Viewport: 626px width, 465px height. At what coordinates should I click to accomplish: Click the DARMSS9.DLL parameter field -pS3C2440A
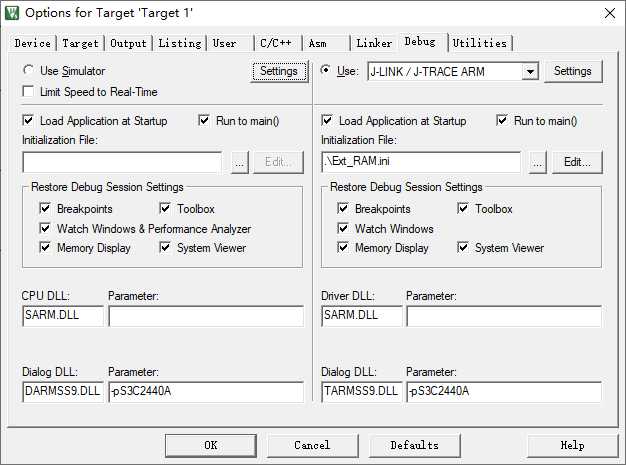pos(206,392)
